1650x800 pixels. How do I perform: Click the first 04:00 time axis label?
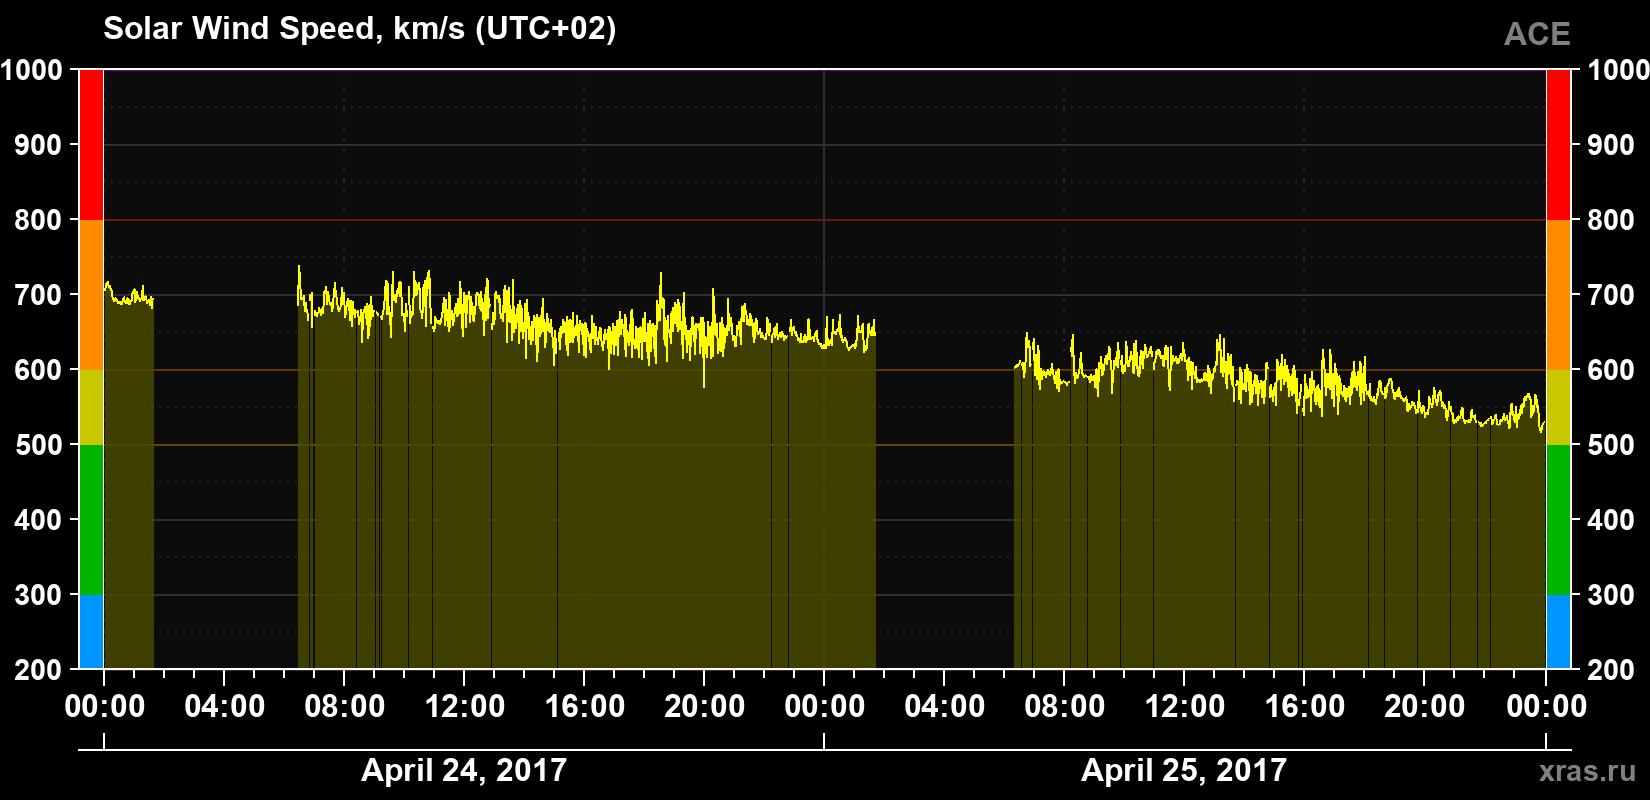coord(224,706)
